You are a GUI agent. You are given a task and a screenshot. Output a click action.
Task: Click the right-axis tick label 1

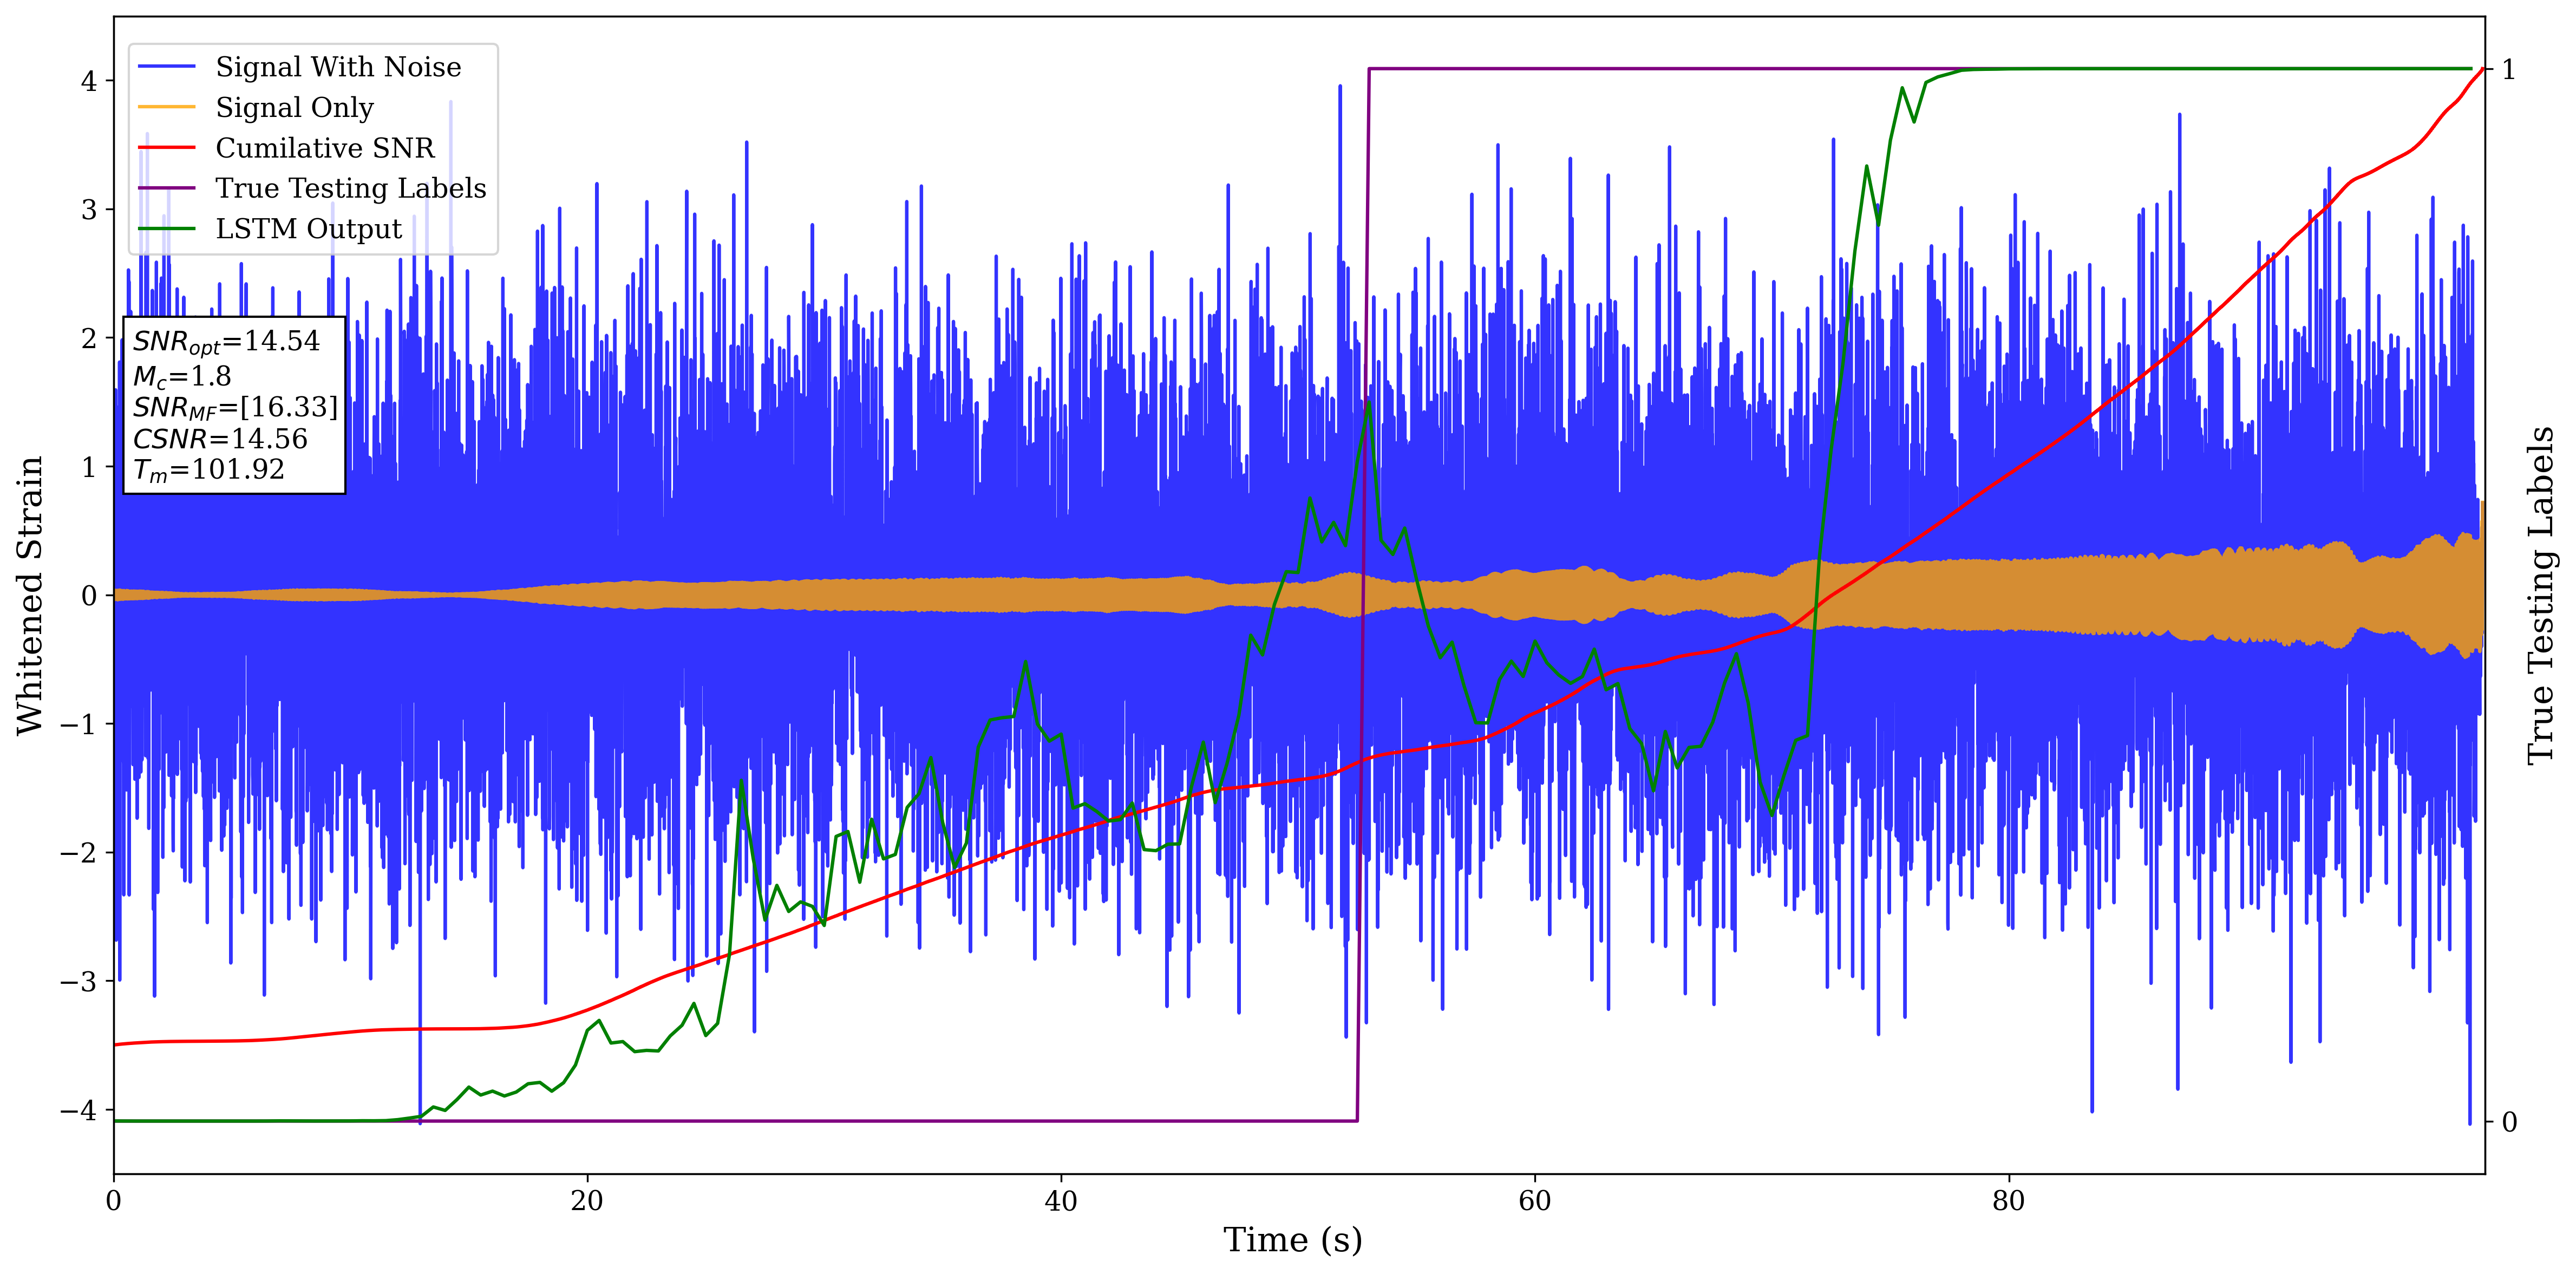click(x=2509, y=70)
